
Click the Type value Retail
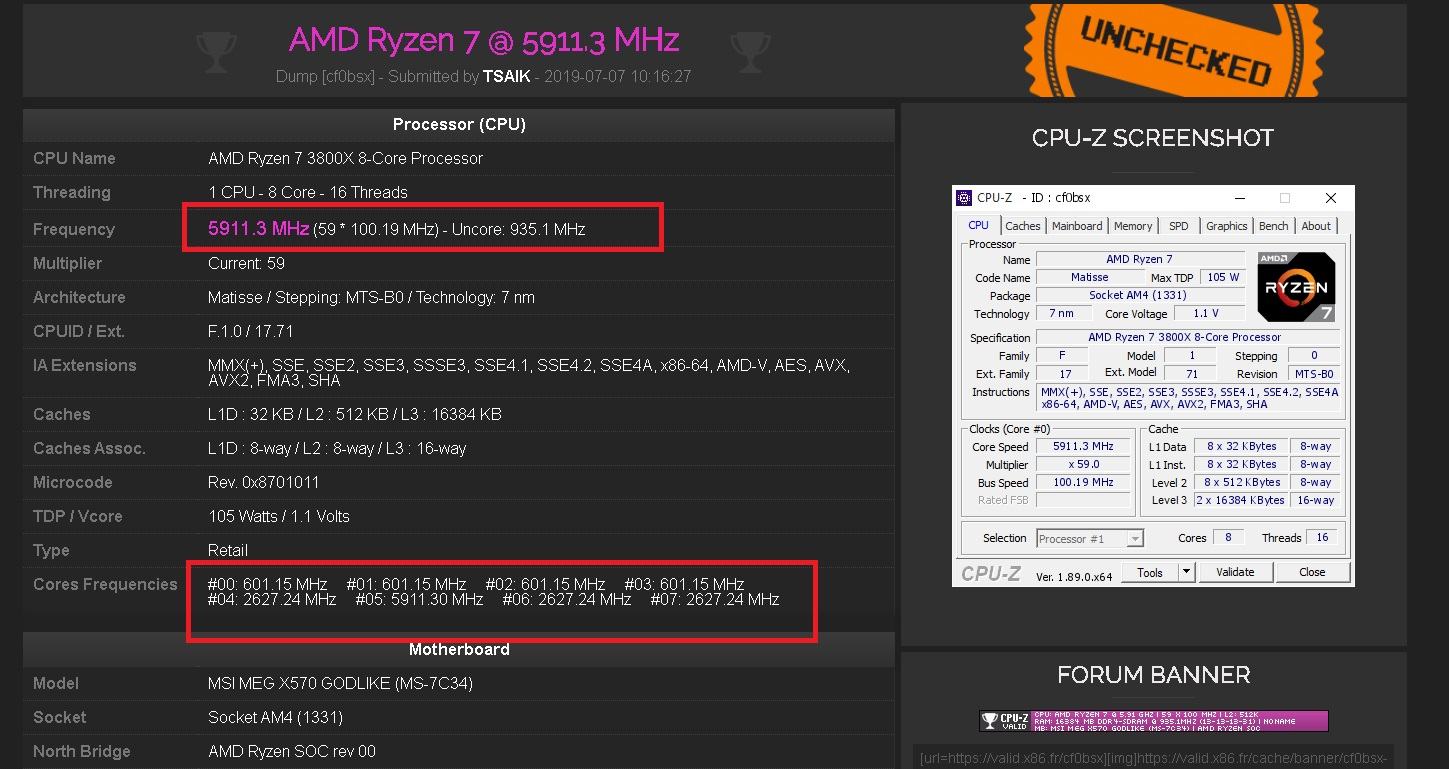click(228, 550)
